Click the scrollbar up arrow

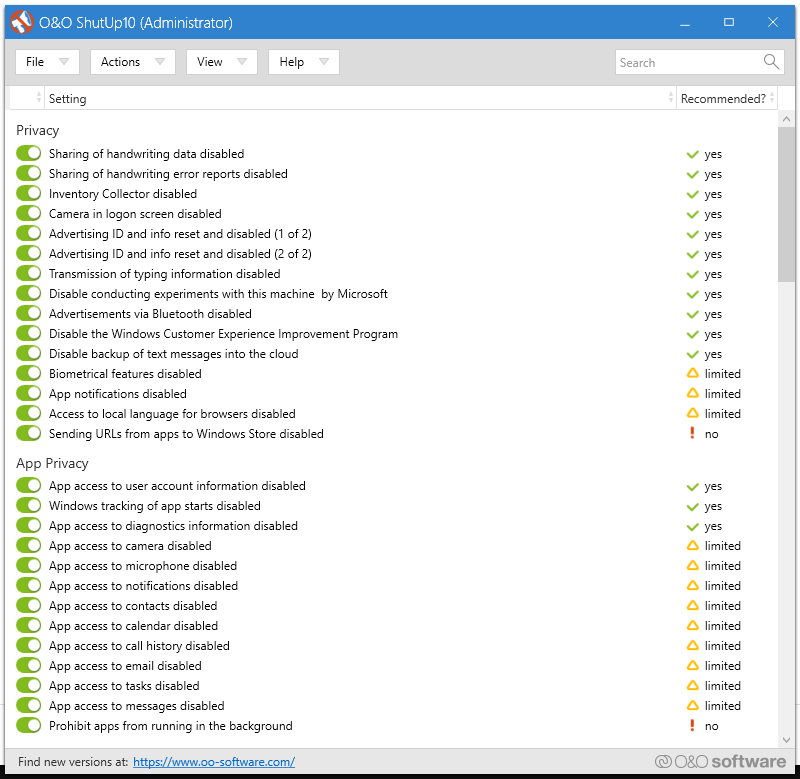(x=786, y=119)
